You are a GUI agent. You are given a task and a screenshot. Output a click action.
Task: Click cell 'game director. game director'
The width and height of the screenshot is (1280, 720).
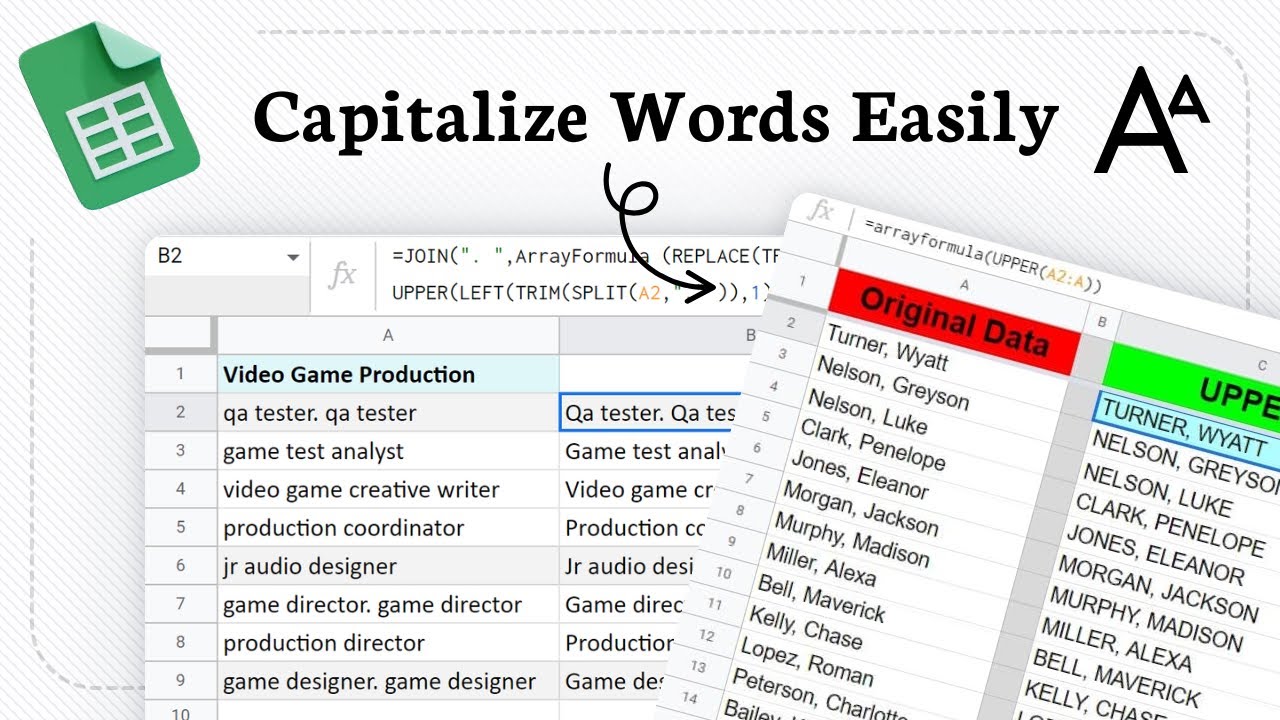388,605
